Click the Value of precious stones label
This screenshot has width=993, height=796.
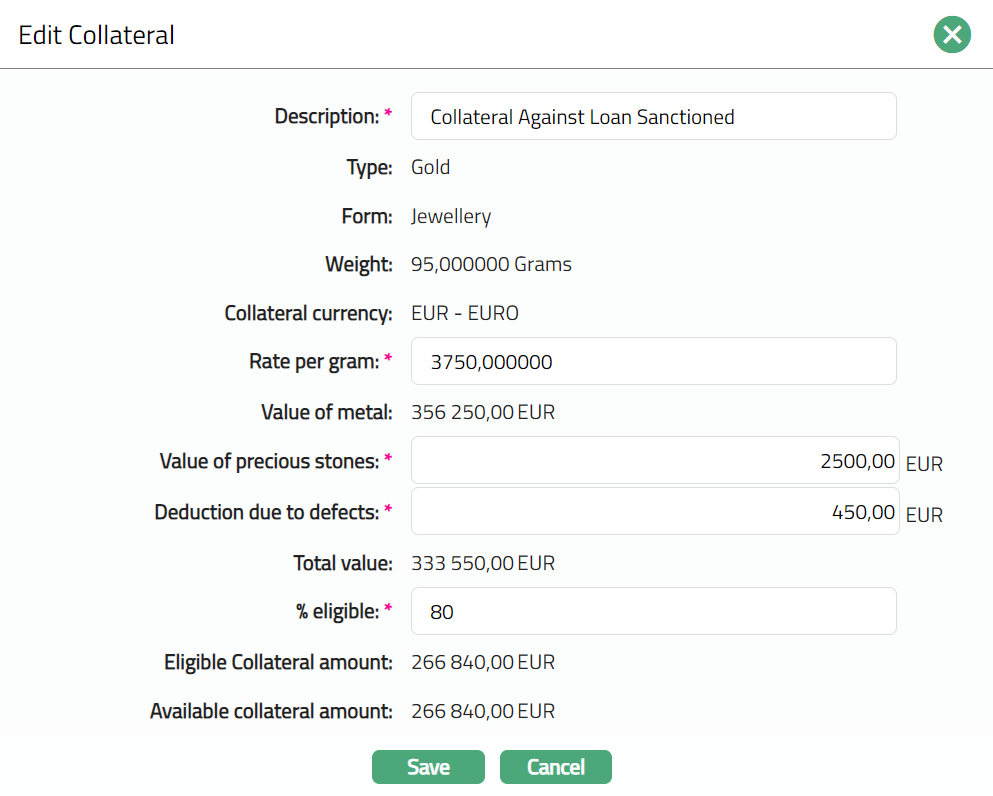tap(269, 461)
